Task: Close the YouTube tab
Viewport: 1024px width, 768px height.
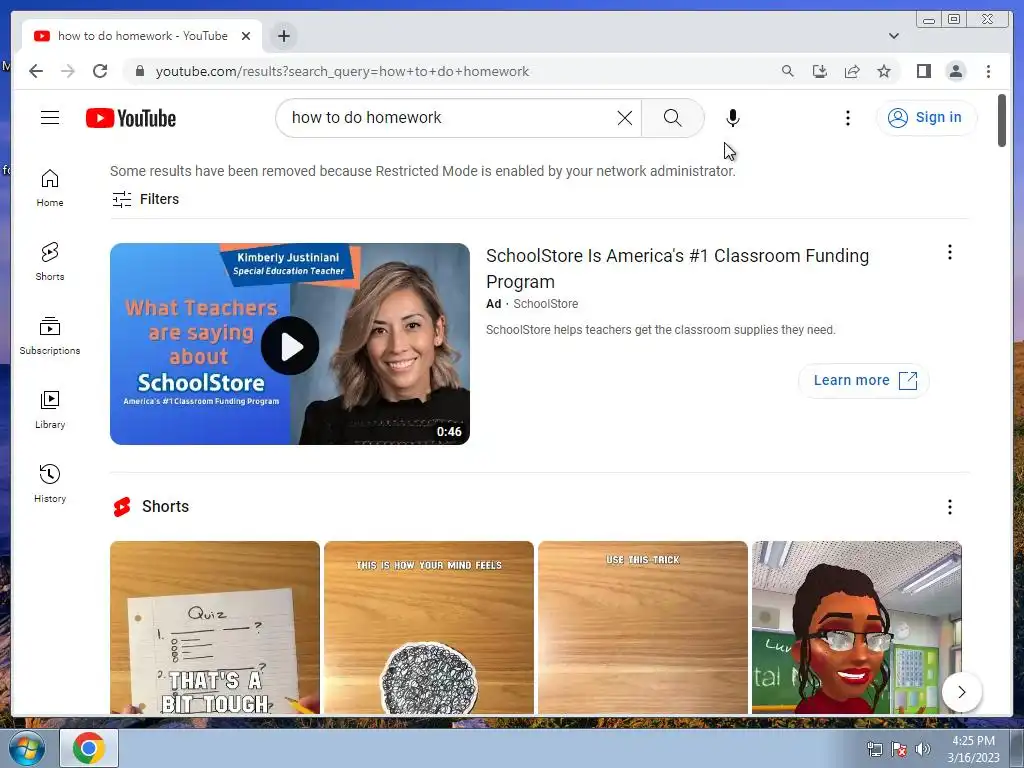Action: tap(246, 36)
